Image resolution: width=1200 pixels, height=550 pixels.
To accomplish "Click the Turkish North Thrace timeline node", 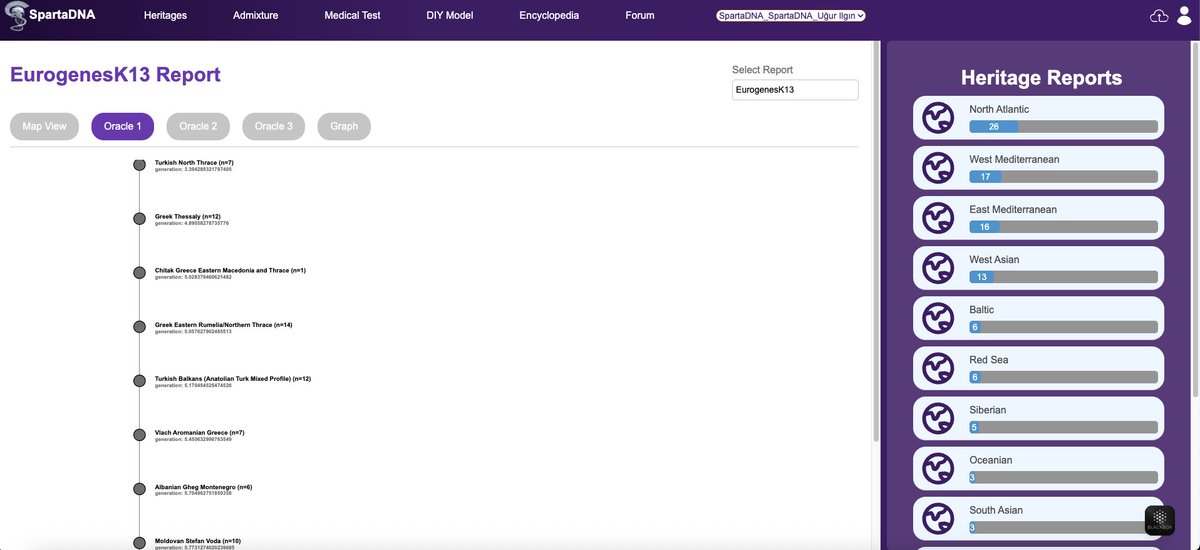I will [x=139, y=164].
